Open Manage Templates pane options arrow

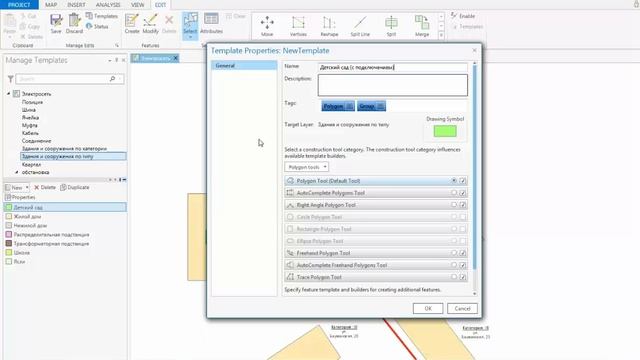[x=110, y=60]
